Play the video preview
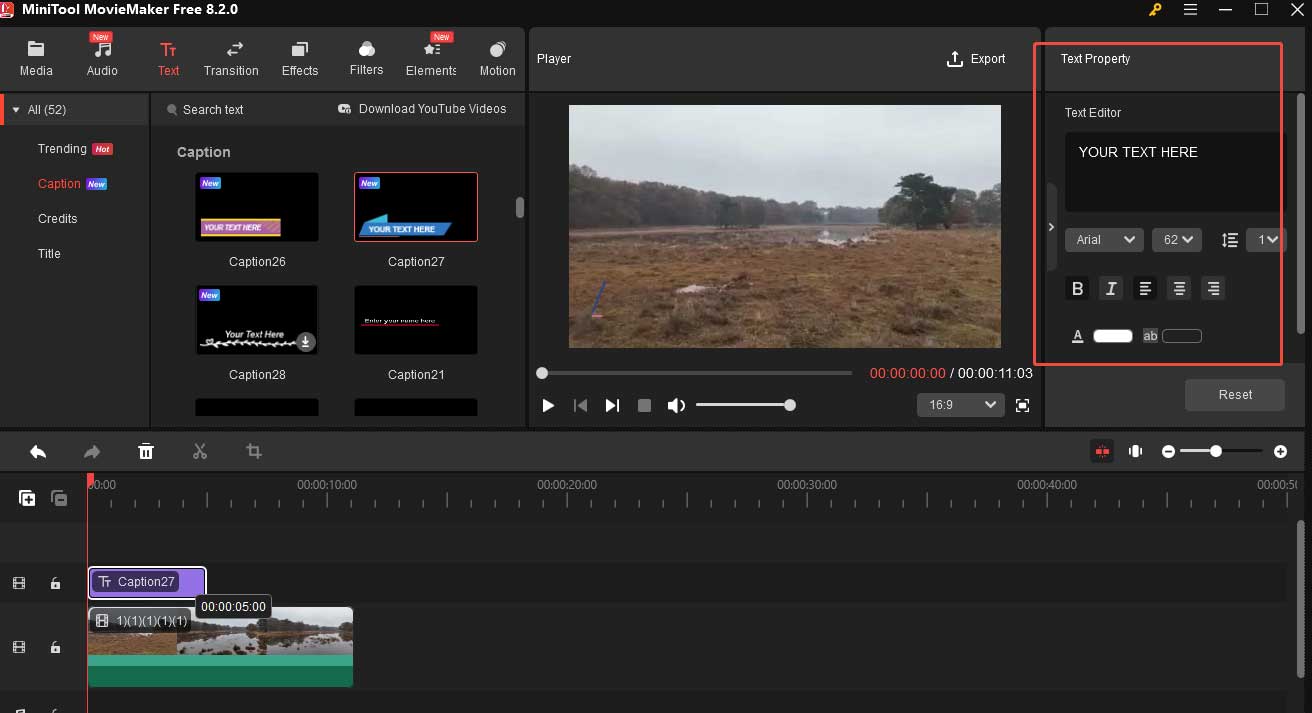 [548, 405]
